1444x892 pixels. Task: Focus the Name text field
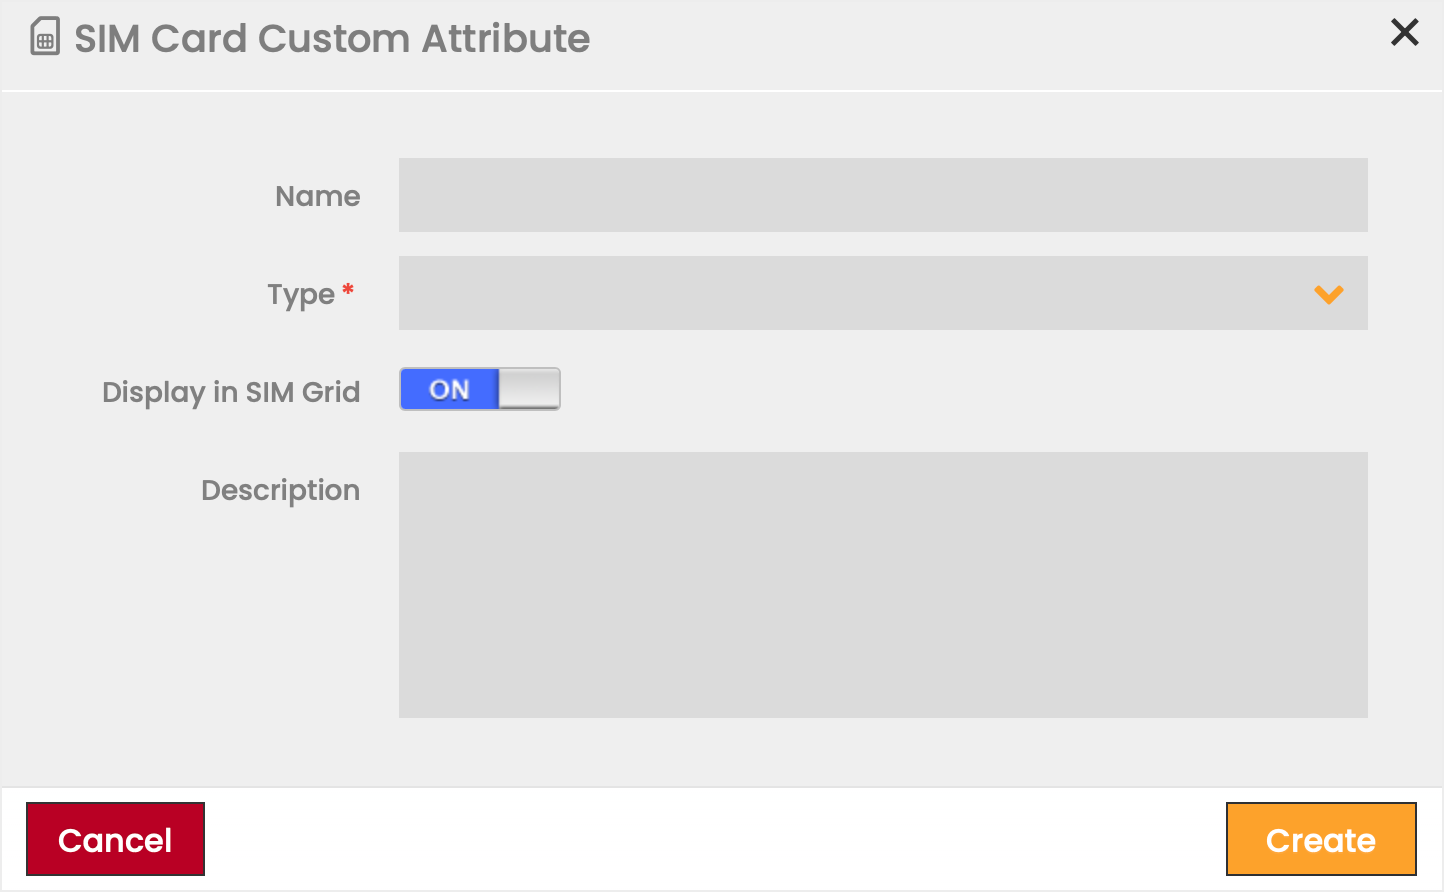[x=882, y=195]
